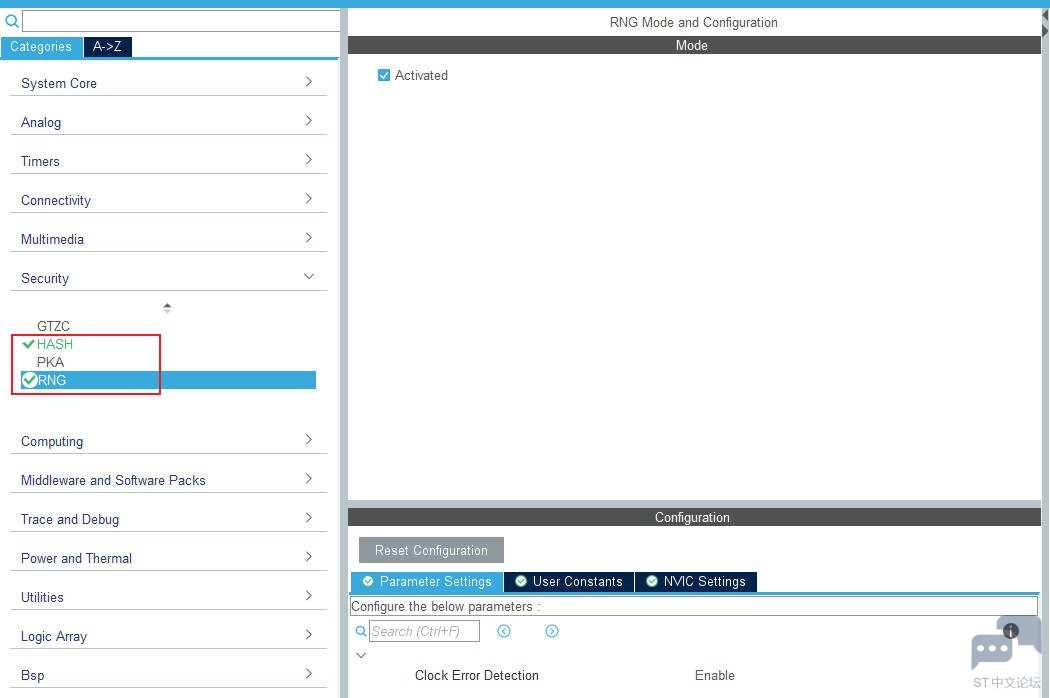Expand the System Core category
Screen dimensions: 1050x698
pos(167,83)
